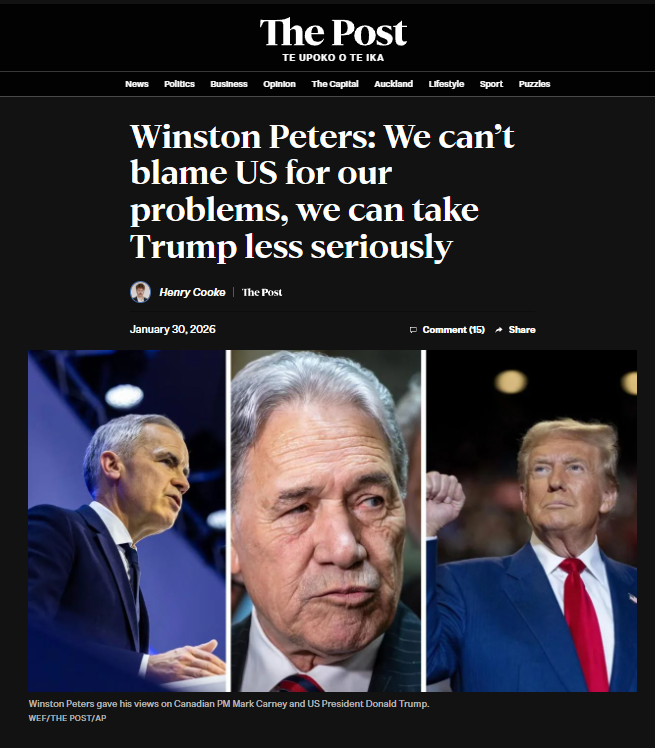
Task: Open the Lifestyle section
Action: click(x=447, y=84)
